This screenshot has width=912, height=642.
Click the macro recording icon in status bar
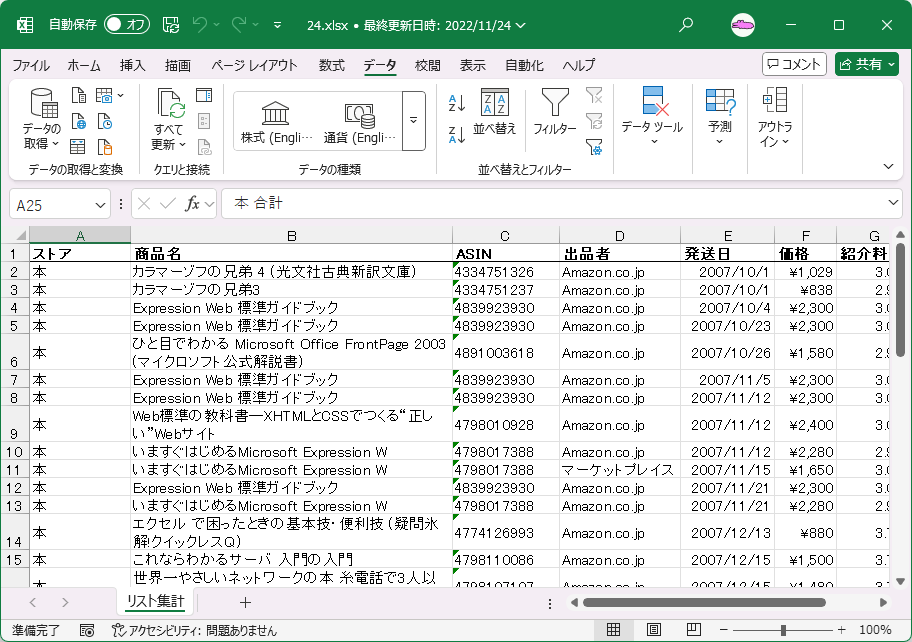[x=87, y=630]
